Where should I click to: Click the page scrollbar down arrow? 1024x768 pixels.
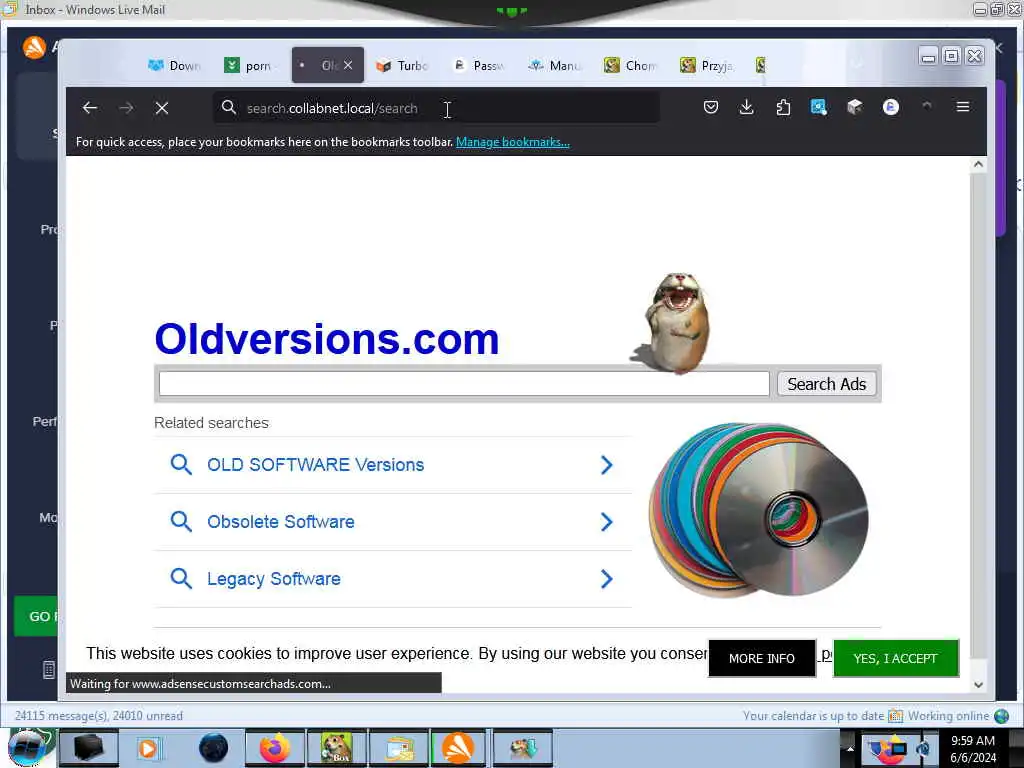(x=978, y=684)
